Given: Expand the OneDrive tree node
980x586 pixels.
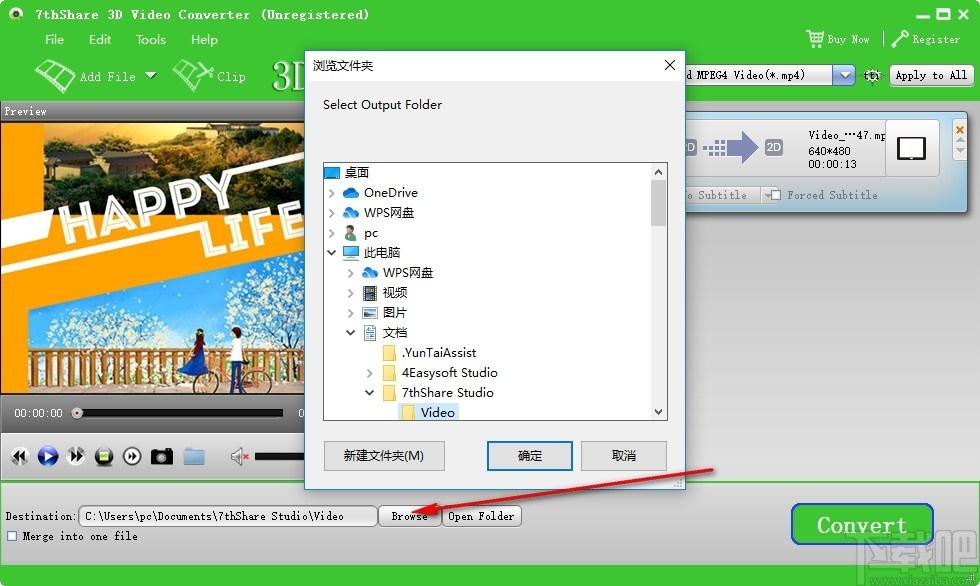Looking at the screenshot, I should pos(332,193).
